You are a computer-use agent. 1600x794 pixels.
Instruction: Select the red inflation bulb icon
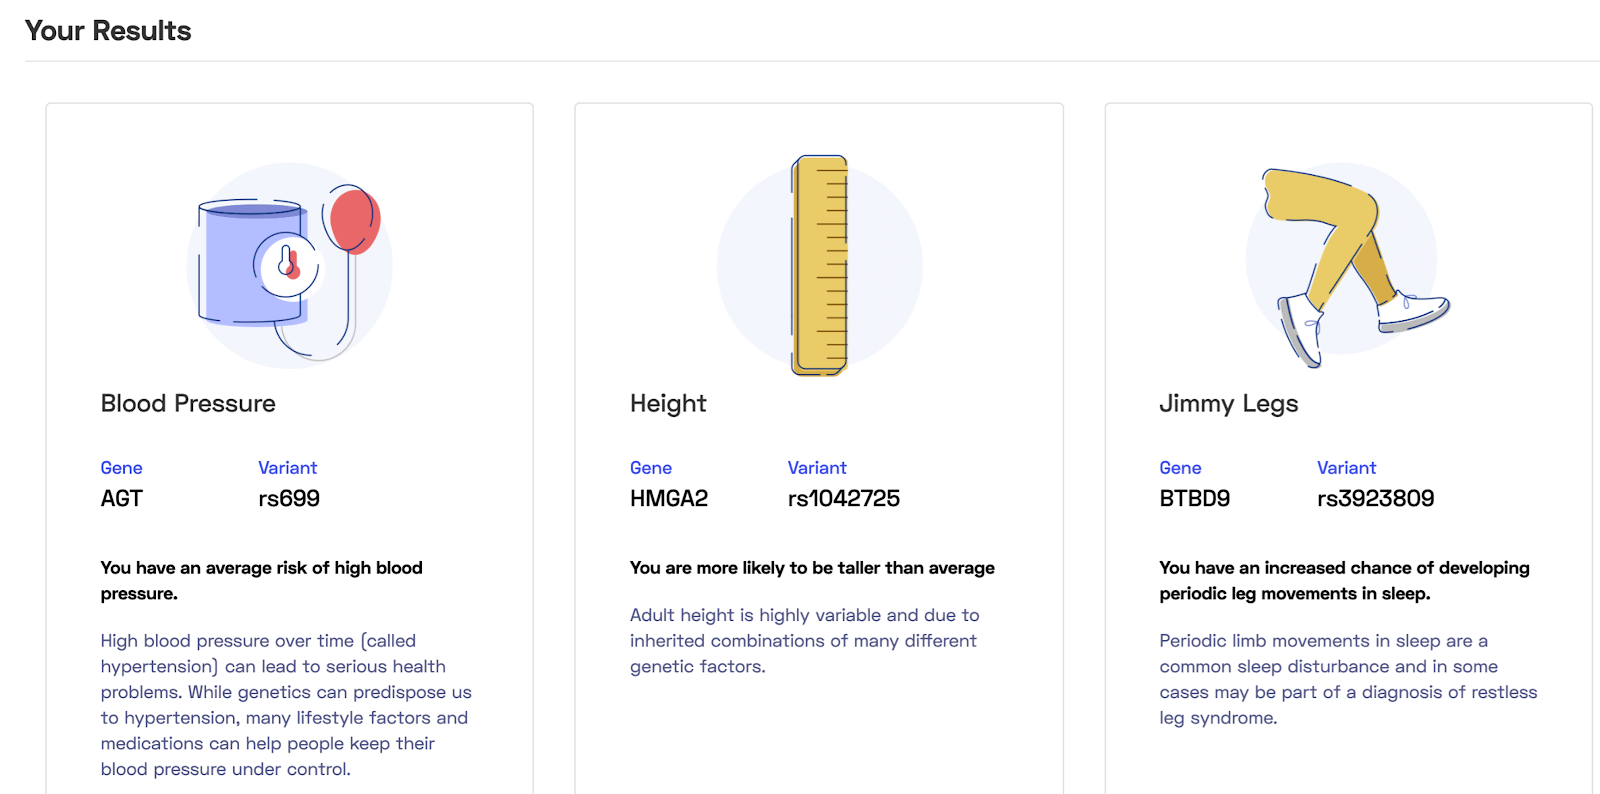[x=355, y=220]
